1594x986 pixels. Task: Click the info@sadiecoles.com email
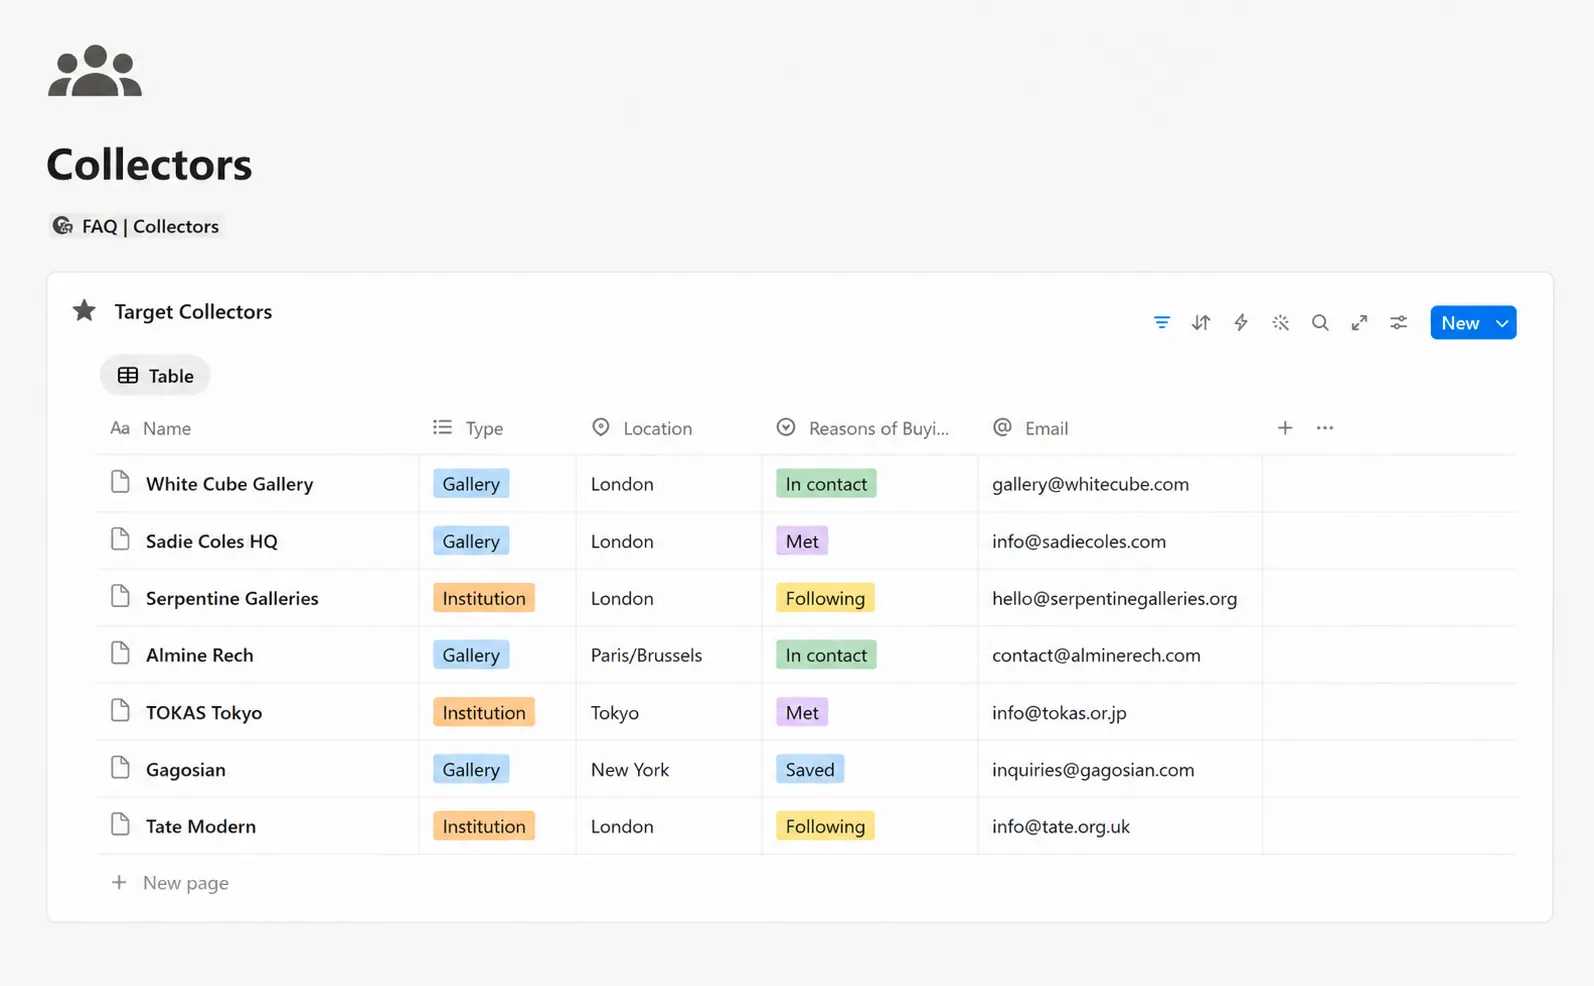pyautogui.click(x=1079, y=541)
